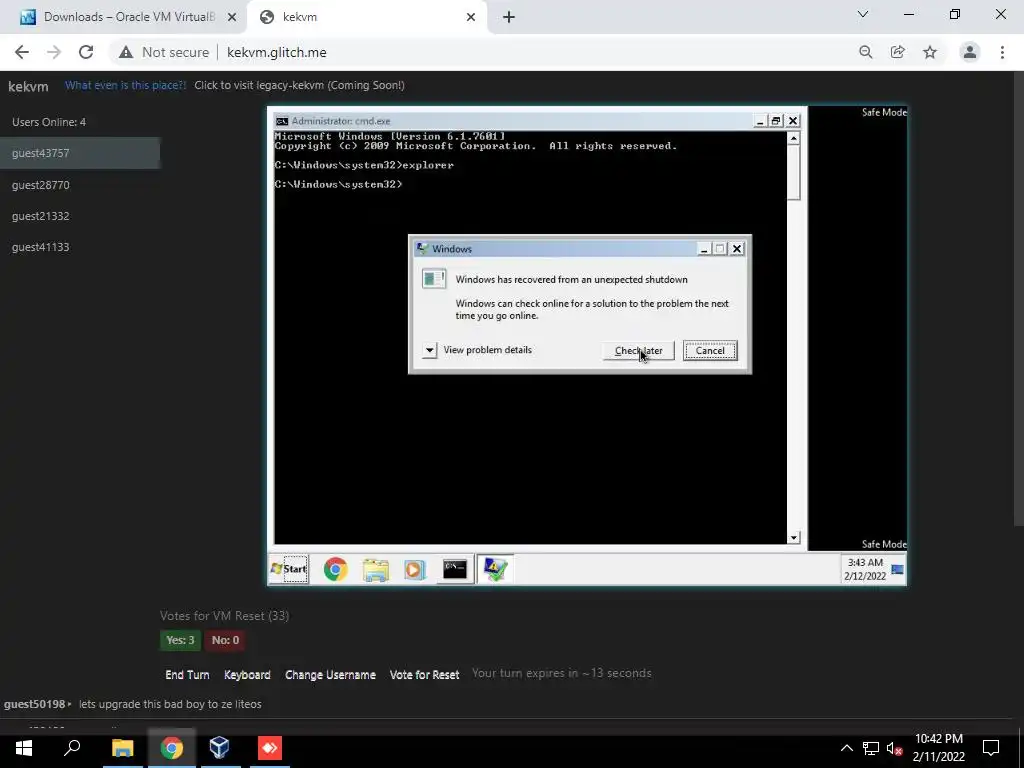Click to visit legacy-kekvm link

[299, 85]
